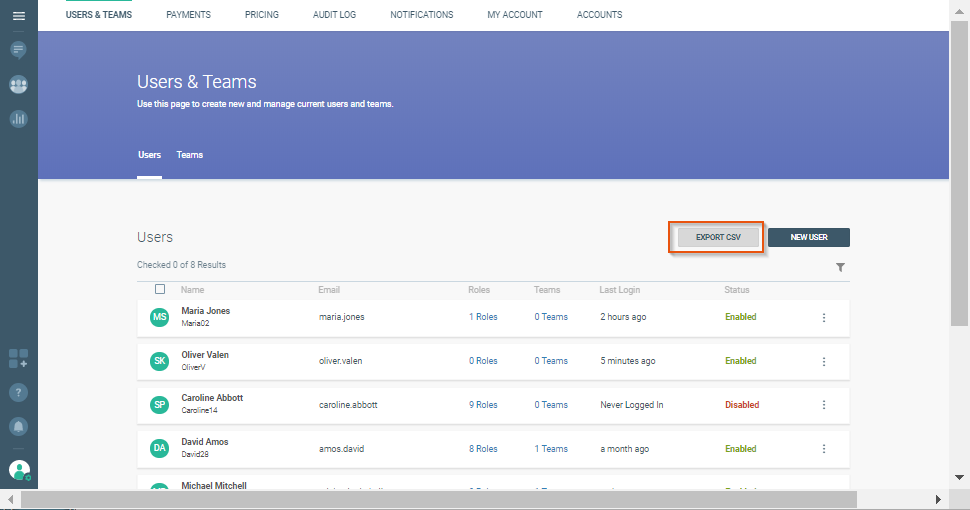Open the three-dot menu for Caroline Abbott
This screenshot has height=510, width=970.
[x=824, y=405]
